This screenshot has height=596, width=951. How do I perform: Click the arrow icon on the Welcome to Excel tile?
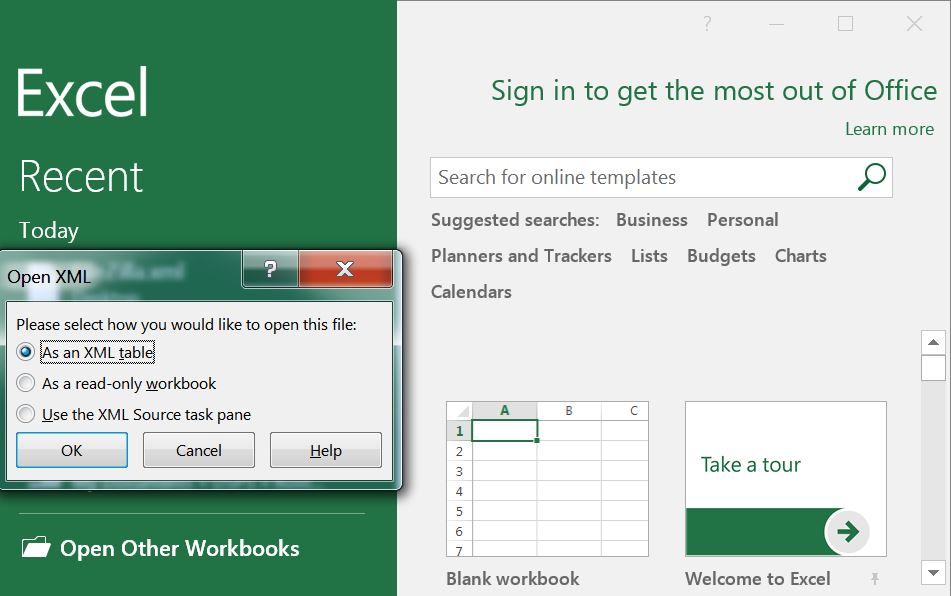click(849, 533)
